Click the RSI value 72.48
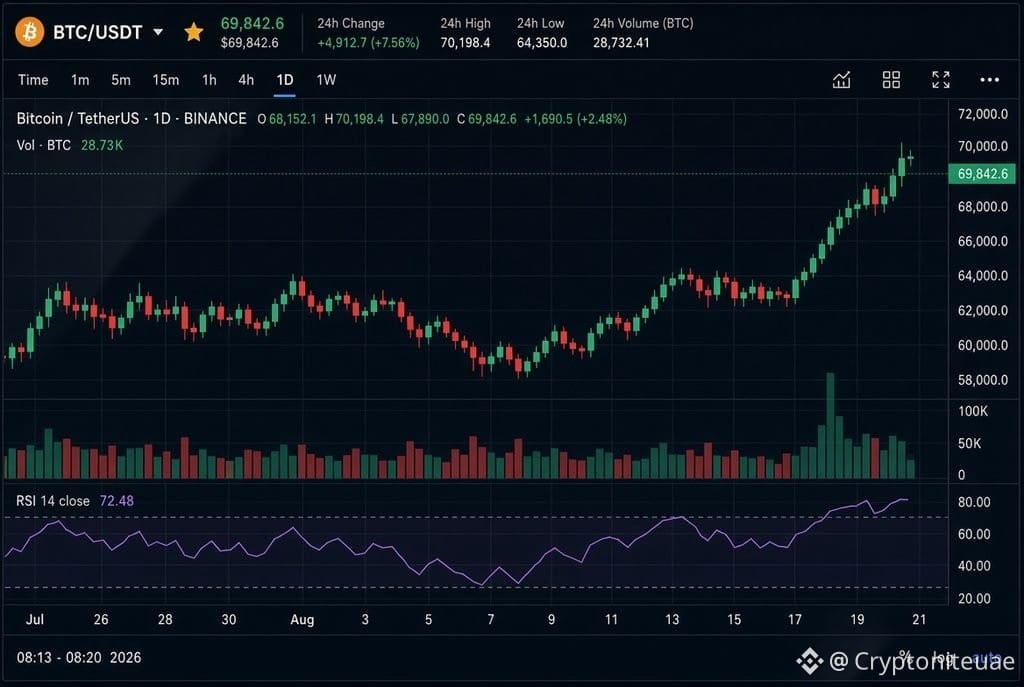1024x687 pixels. point(116,501)
